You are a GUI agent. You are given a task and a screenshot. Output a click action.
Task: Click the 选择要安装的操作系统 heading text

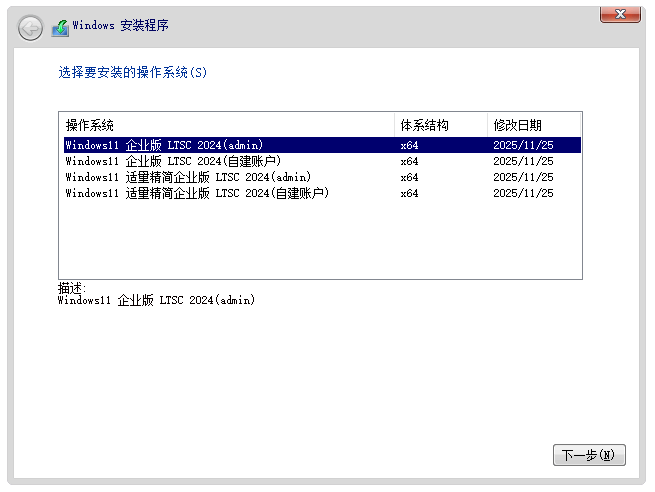(x=133, y=73)
